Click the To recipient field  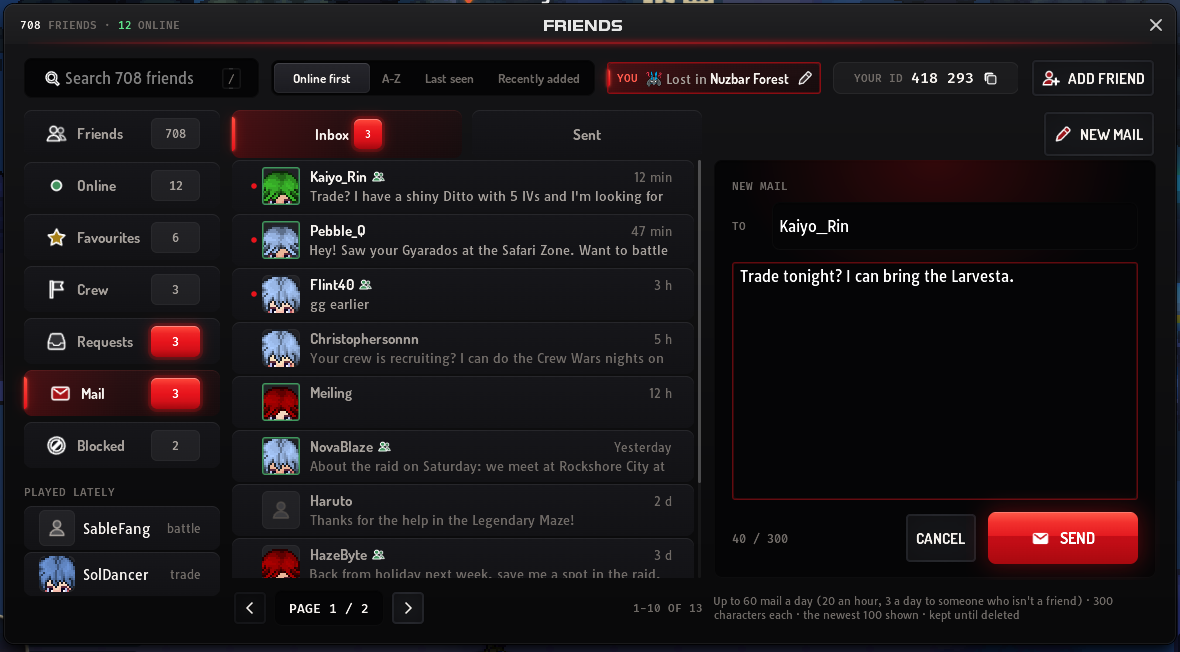pyautogui.click(x=954, y=227)
